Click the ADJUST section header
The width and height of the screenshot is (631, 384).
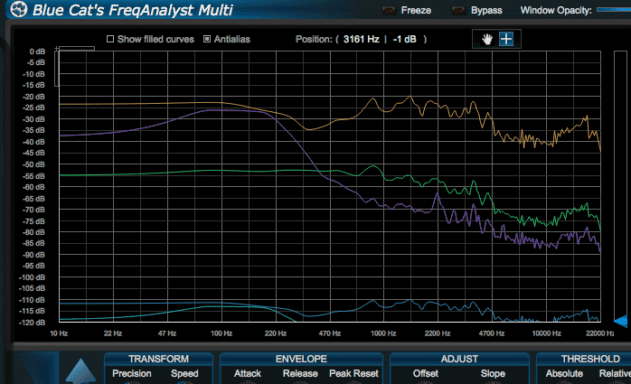(x=459, y=359)
